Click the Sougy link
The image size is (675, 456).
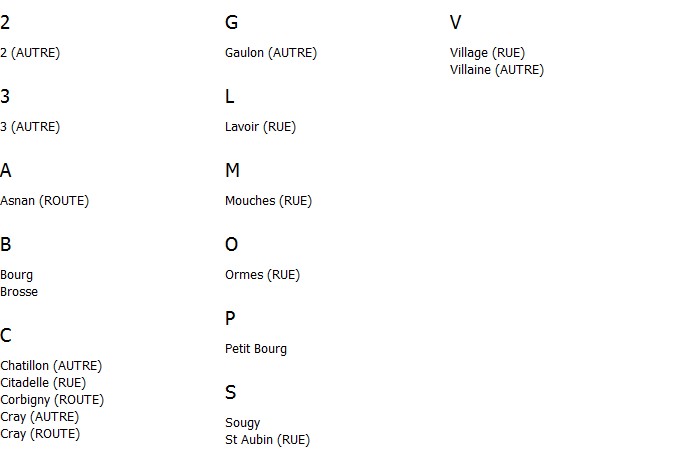click(x=242, y=423)
